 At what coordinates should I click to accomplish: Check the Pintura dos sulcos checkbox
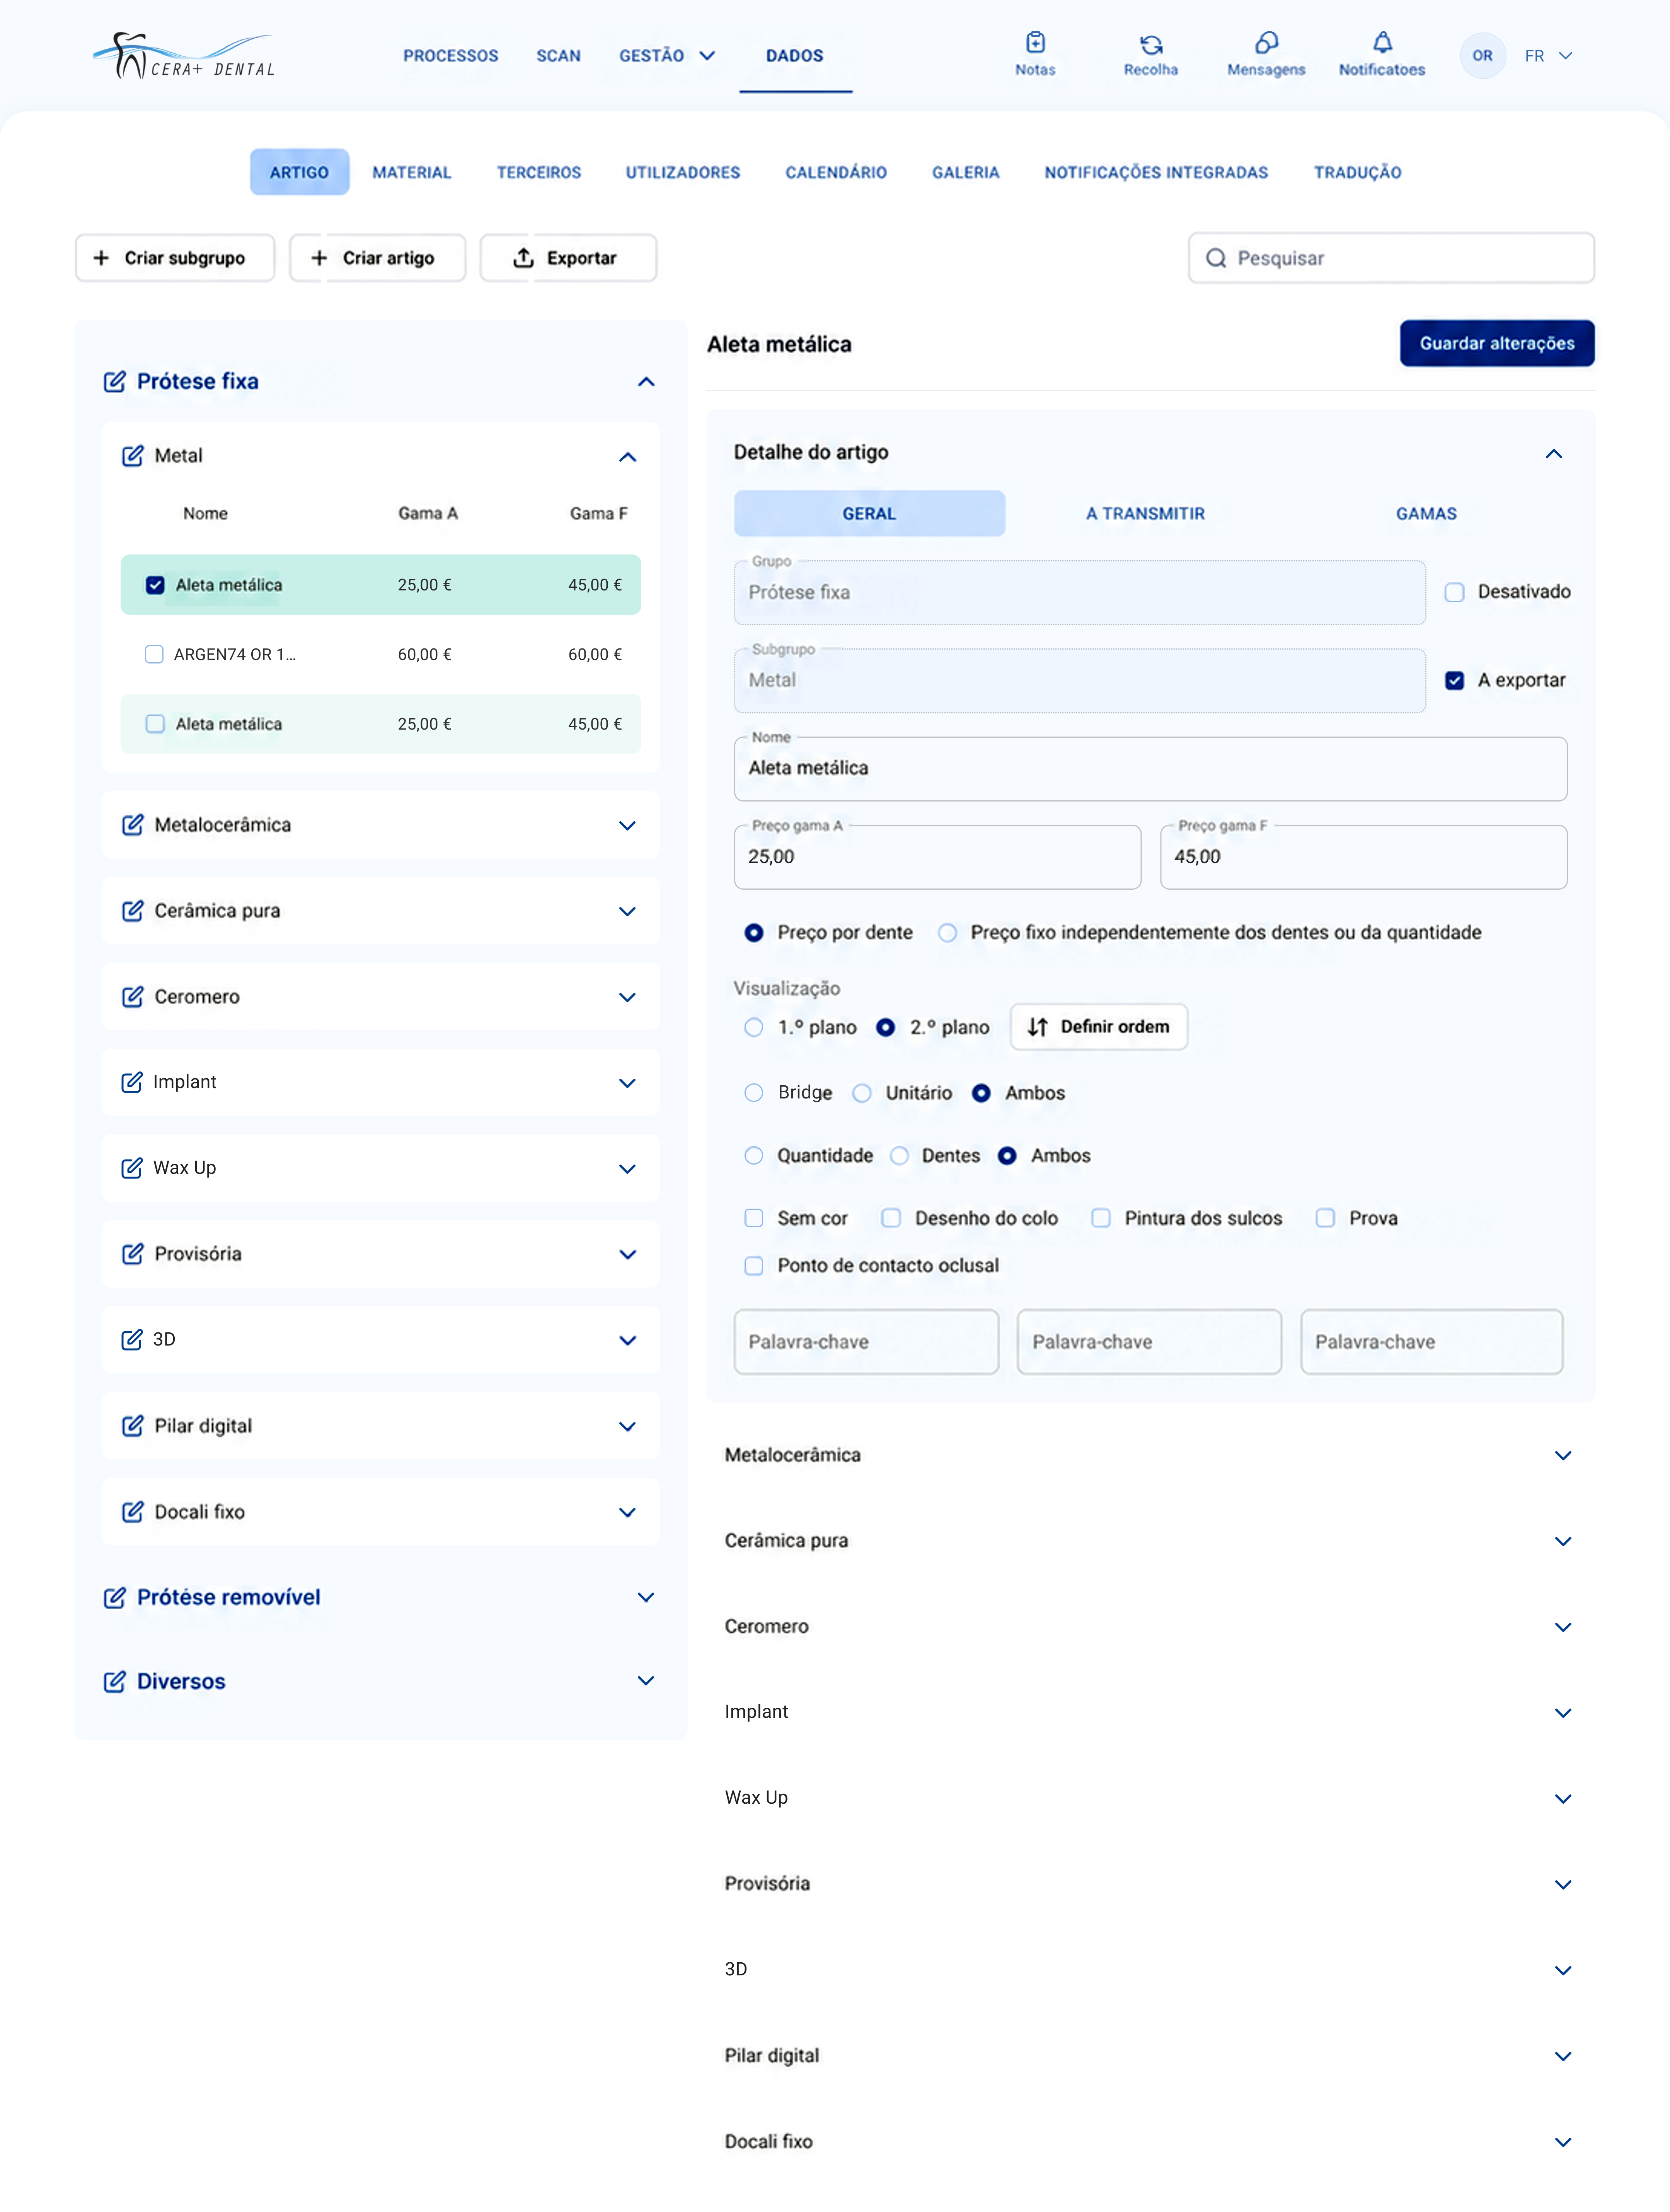(1101, 1218)
